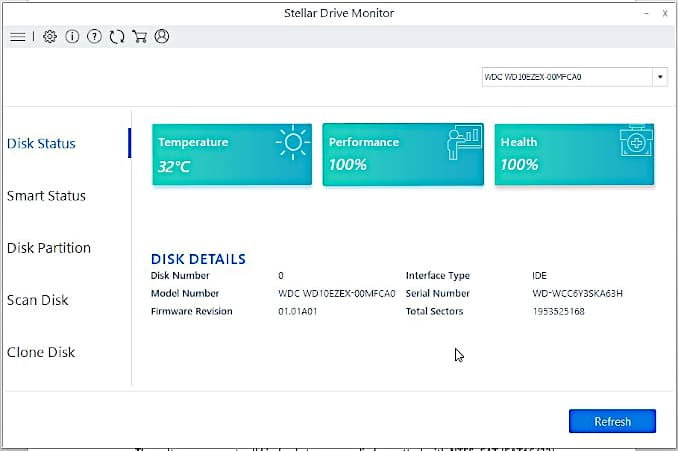
Task: Click the first-aid kit icon on Health card
Action: (636, 141)
